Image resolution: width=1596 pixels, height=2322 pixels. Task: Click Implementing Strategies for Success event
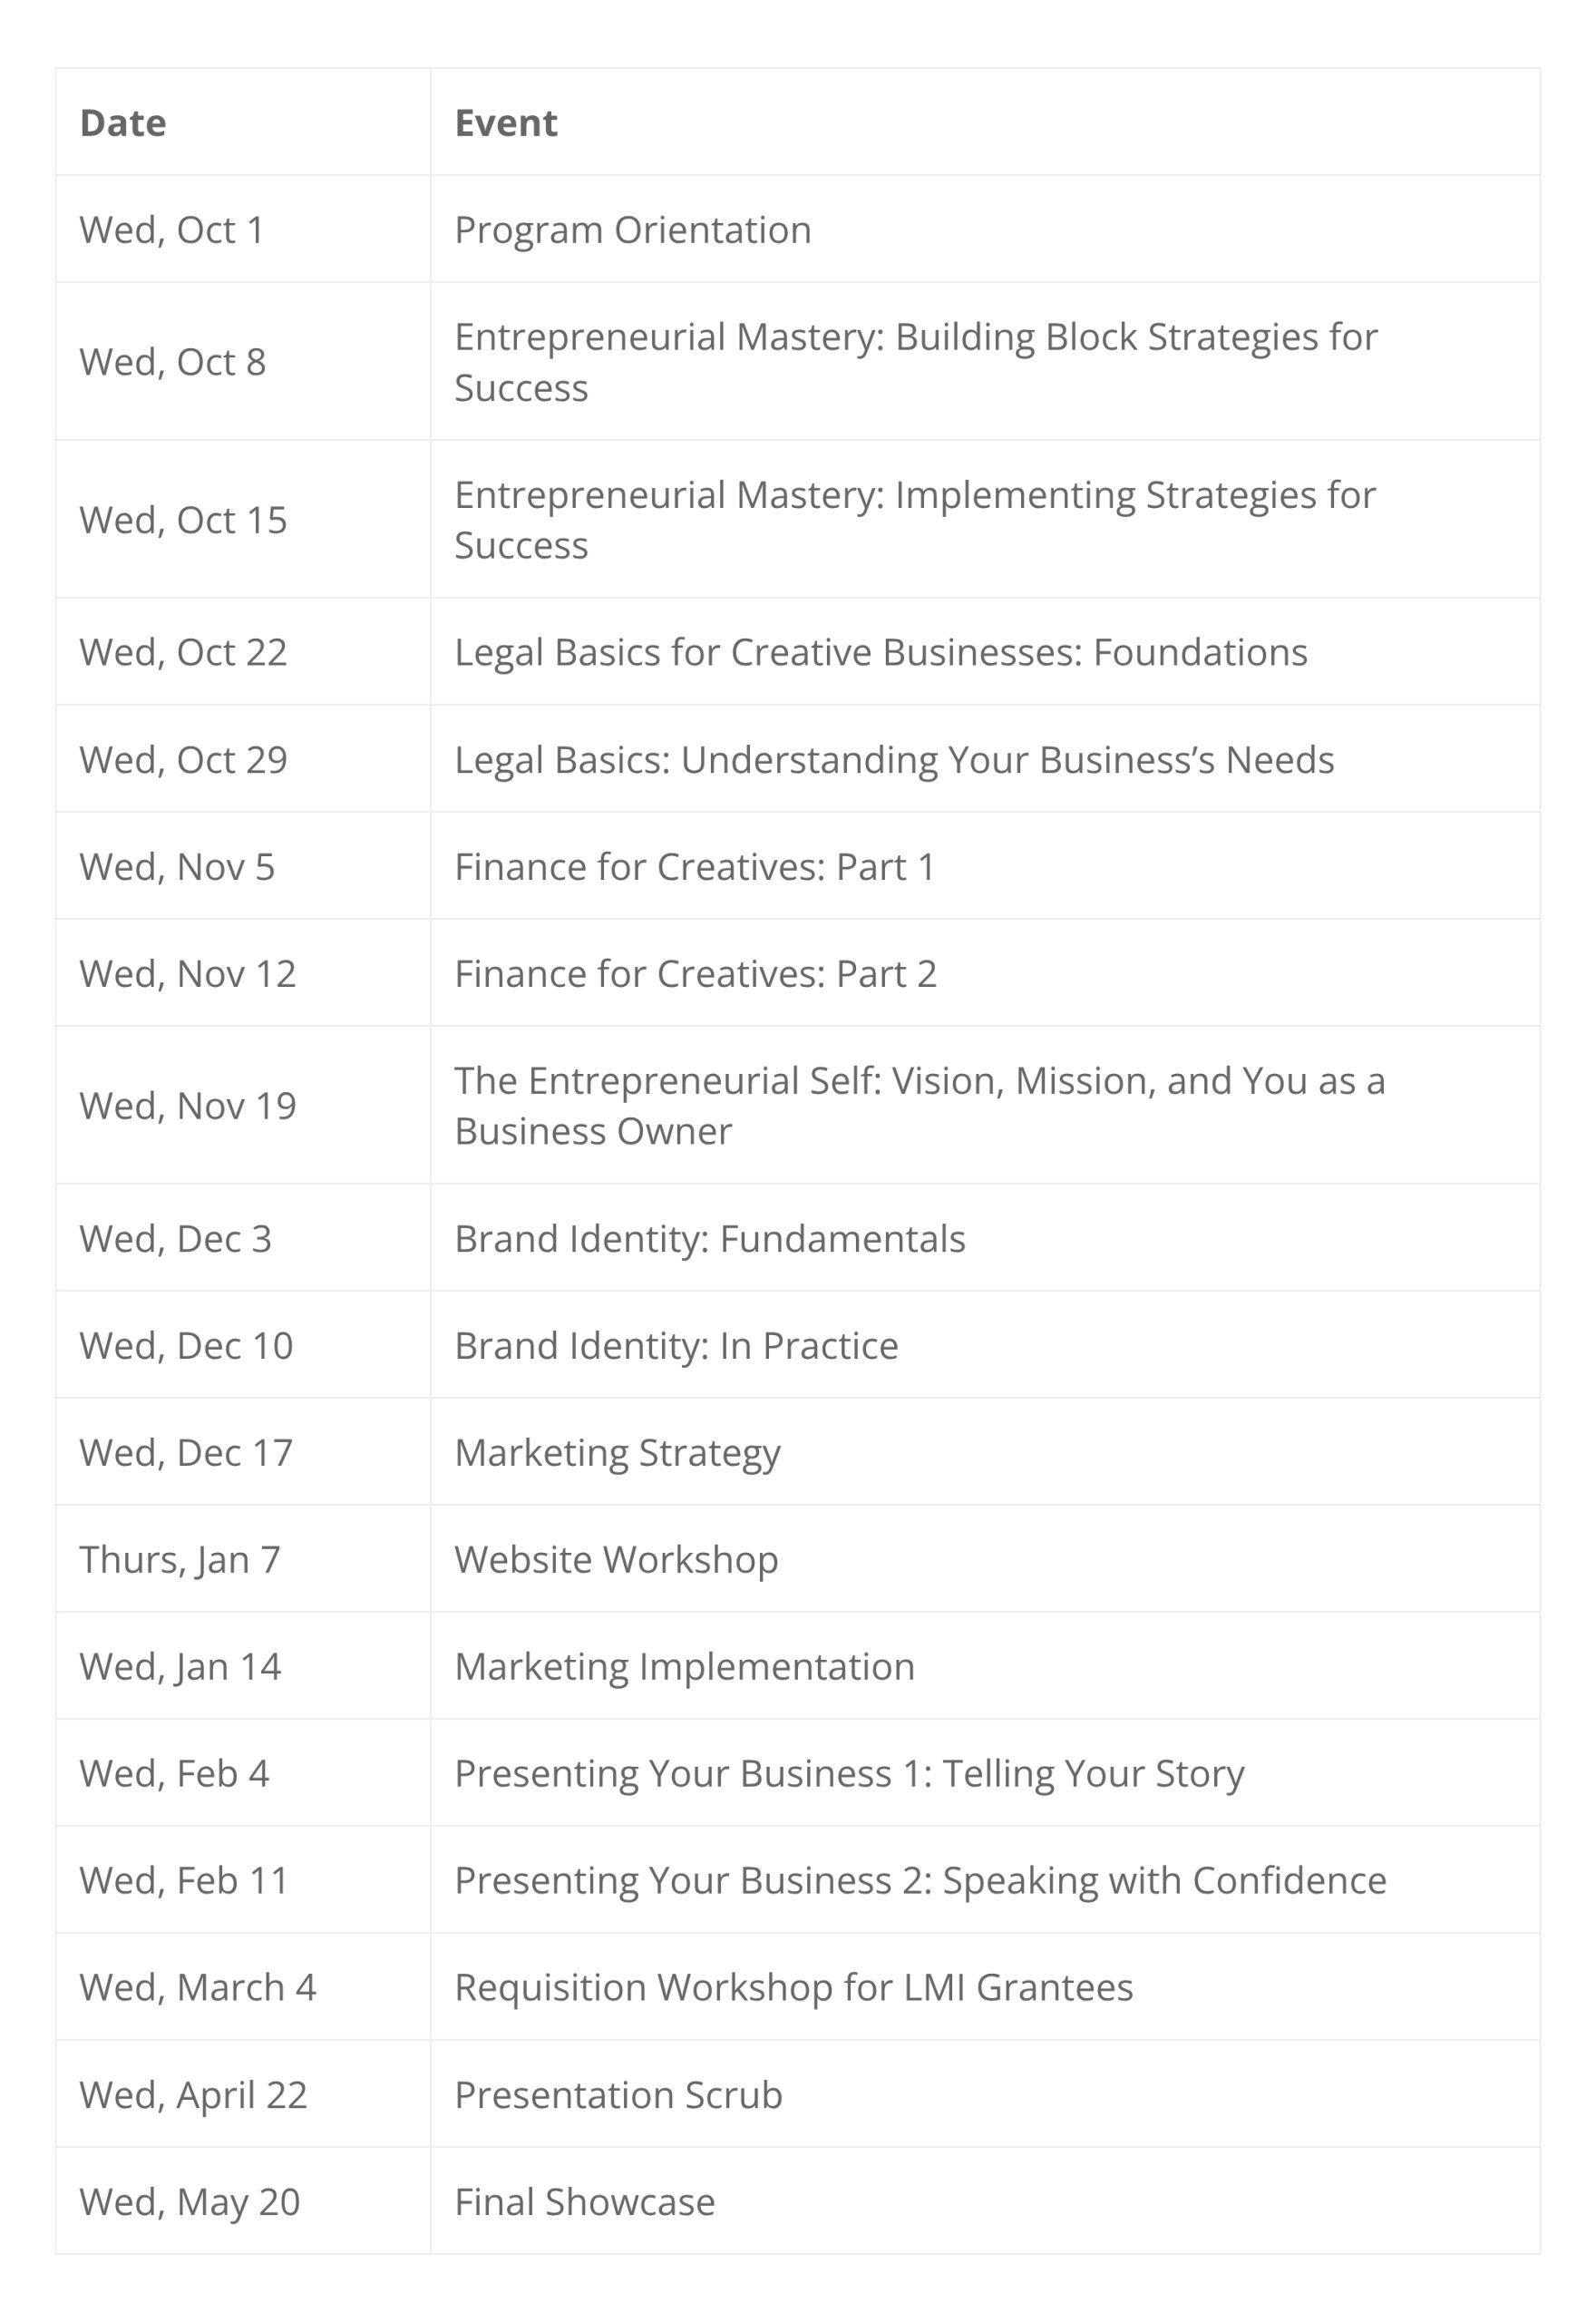[915, 520]
